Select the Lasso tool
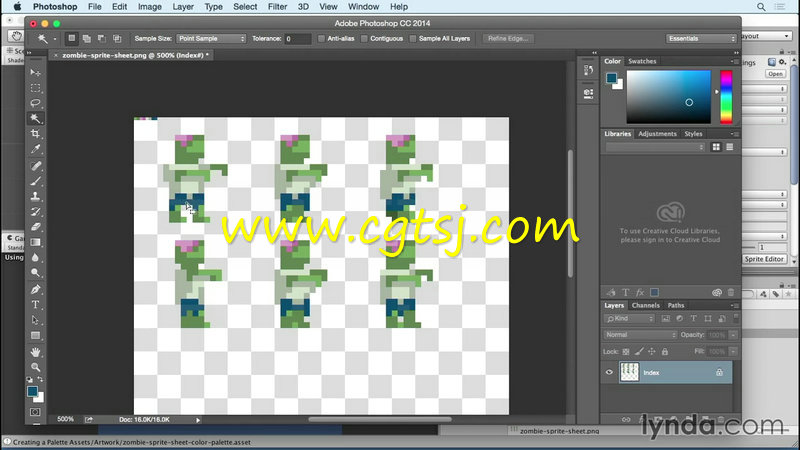 pos(35,103)
